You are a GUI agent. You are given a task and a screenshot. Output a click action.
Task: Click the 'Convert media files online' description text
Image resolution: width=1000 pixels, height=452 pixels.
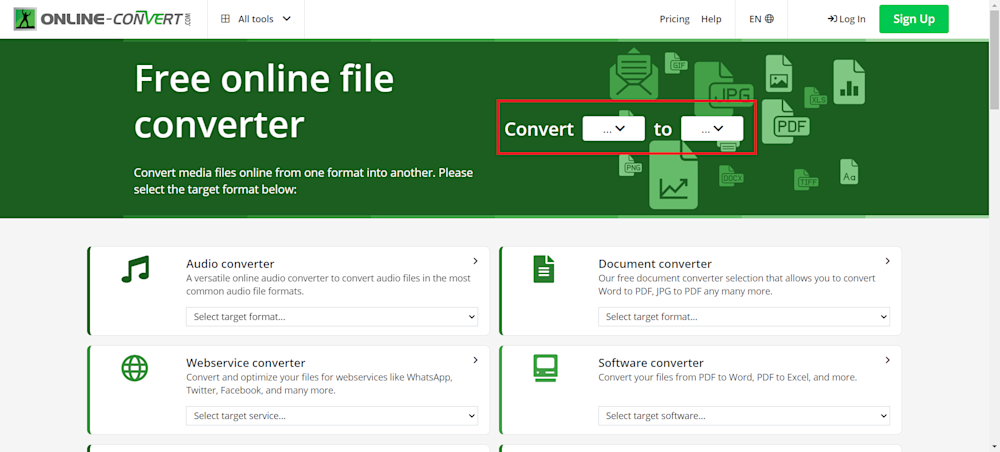[x=304, y=181]
